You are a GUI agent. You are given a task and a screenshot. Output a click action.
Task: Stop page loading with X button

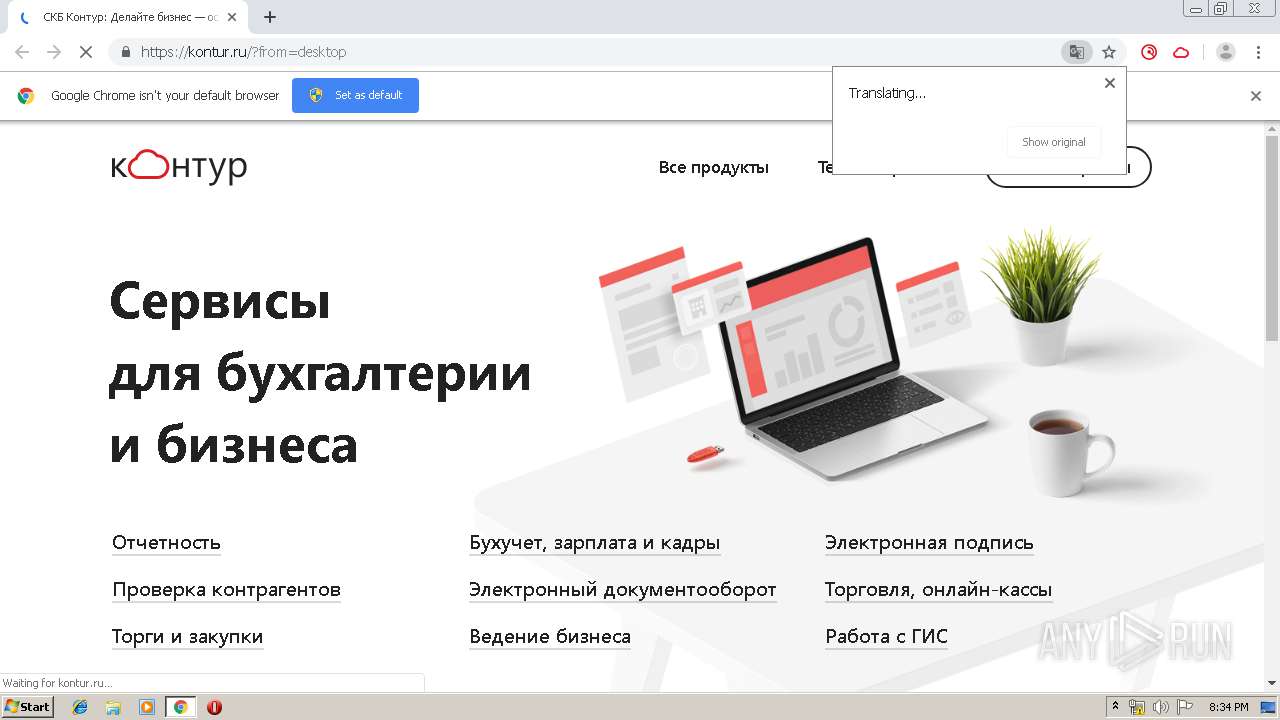[86, 52]
